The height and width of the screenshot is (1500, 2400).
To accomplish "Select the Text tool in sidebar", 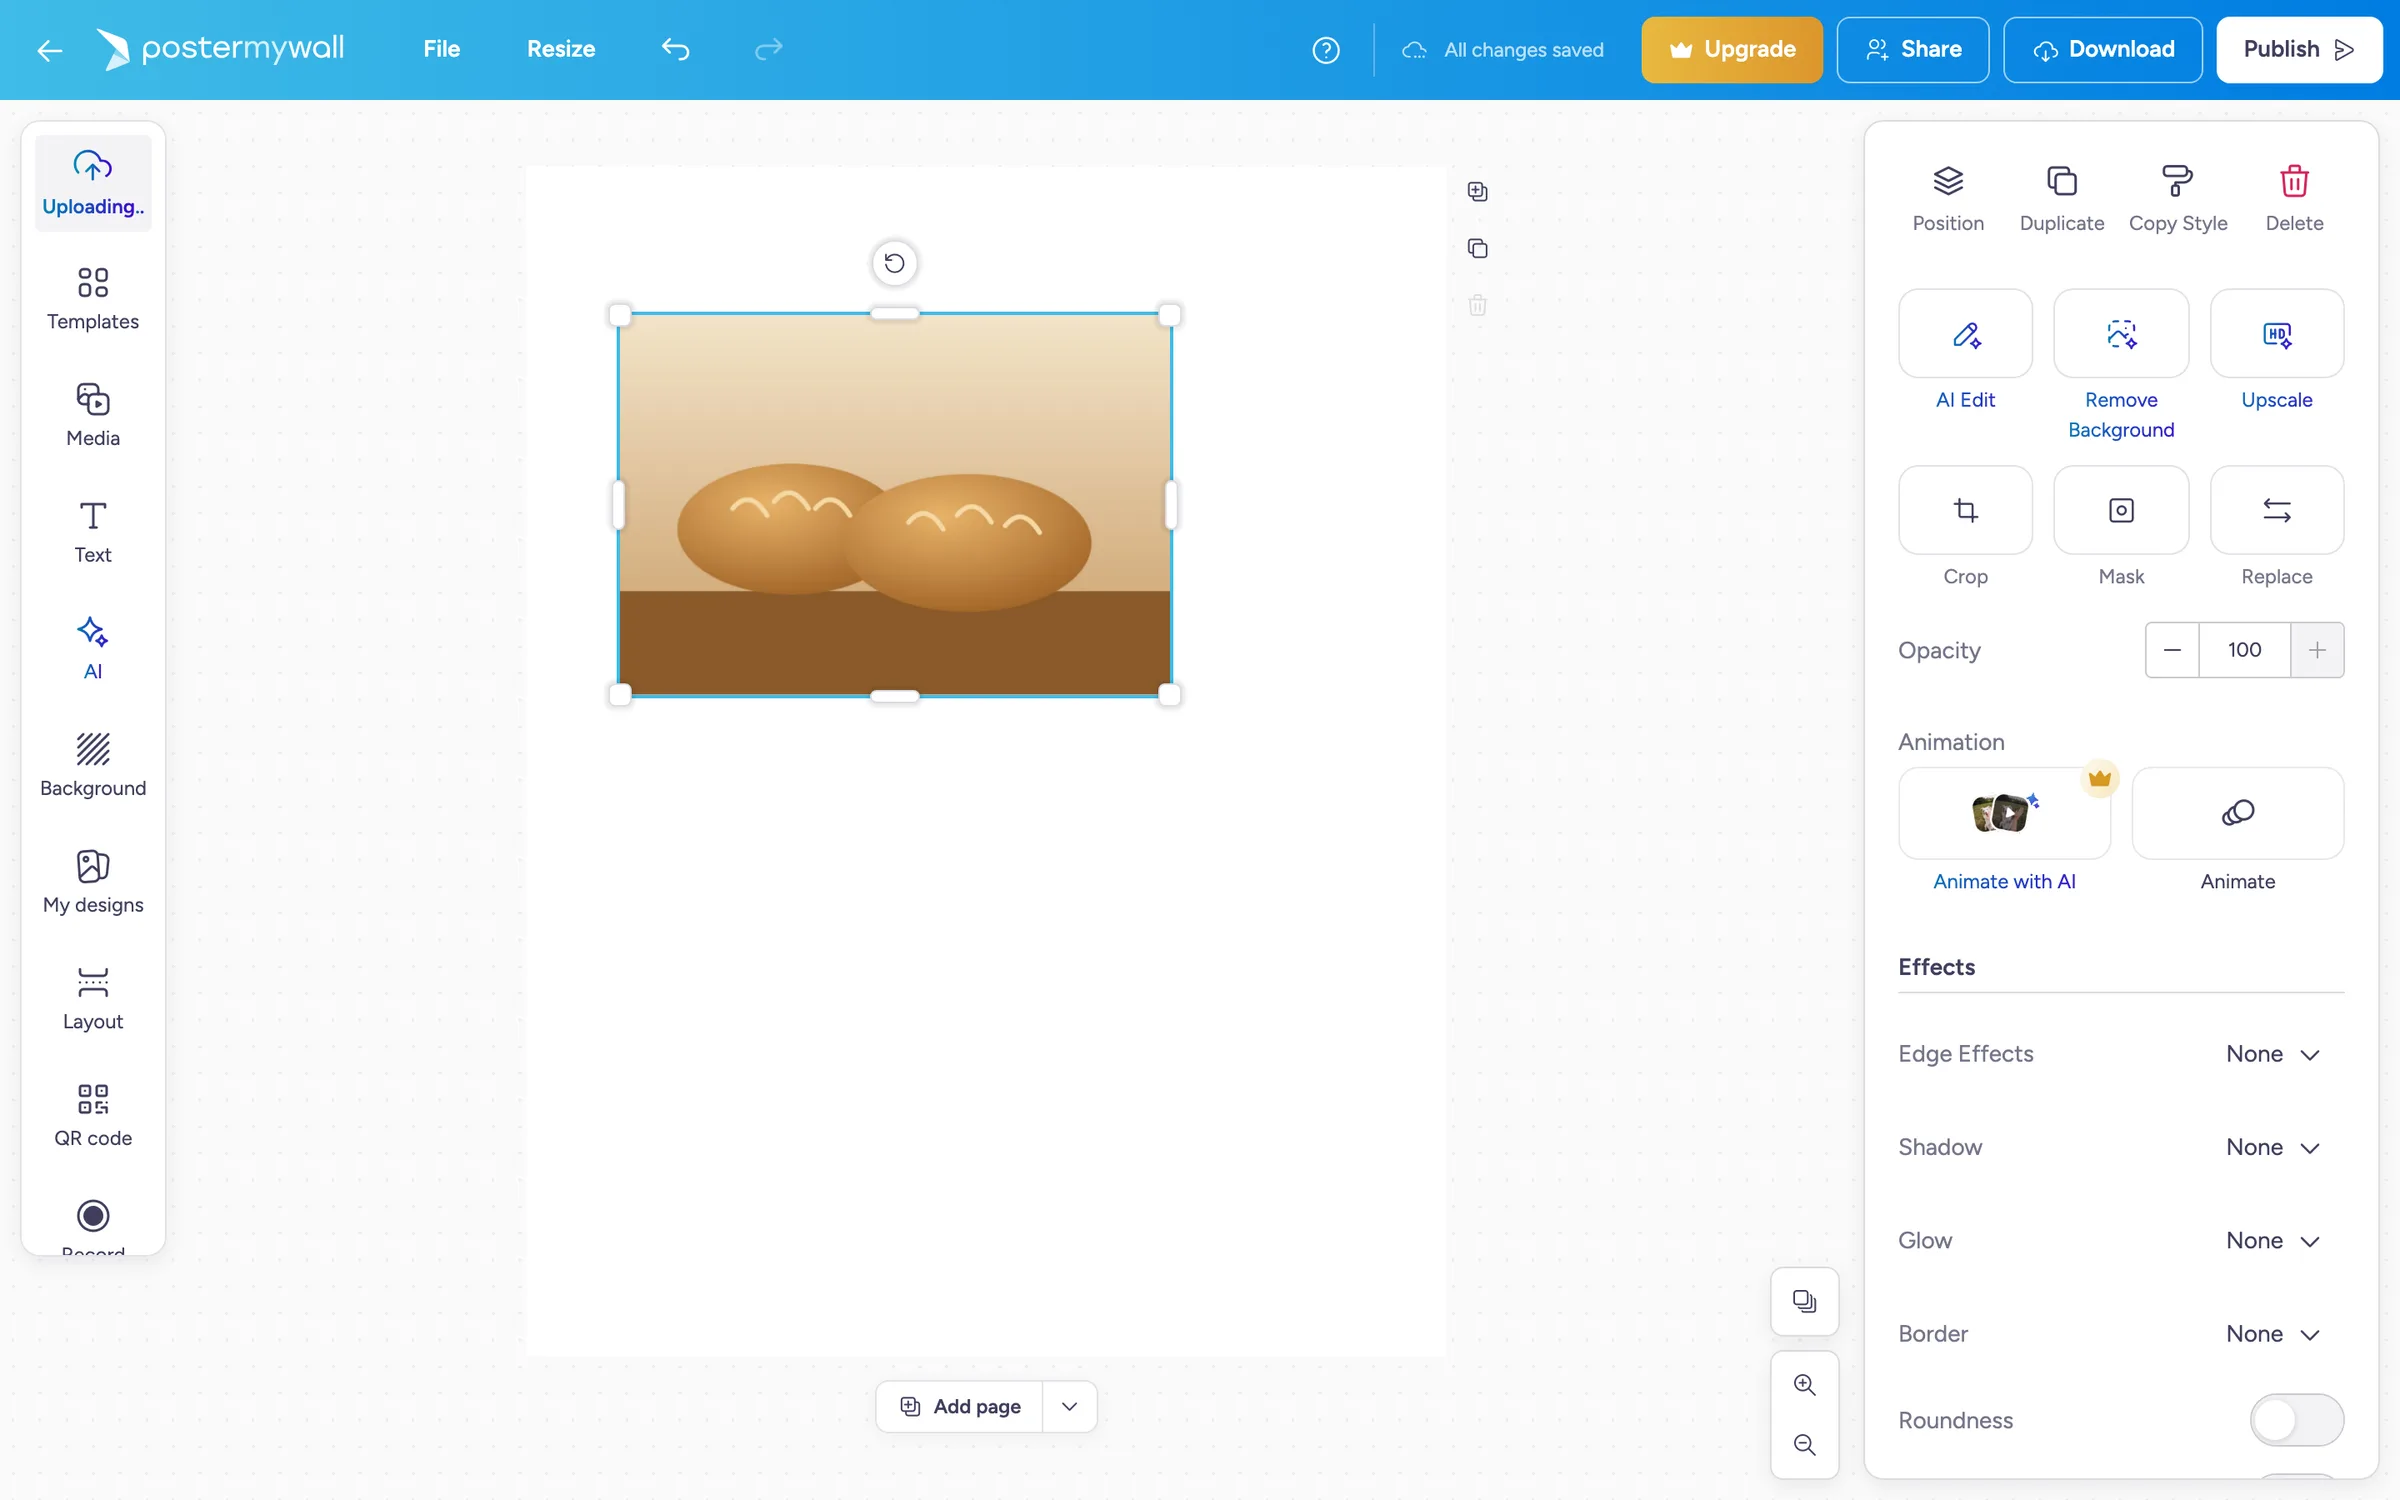I will click(93, 532).
